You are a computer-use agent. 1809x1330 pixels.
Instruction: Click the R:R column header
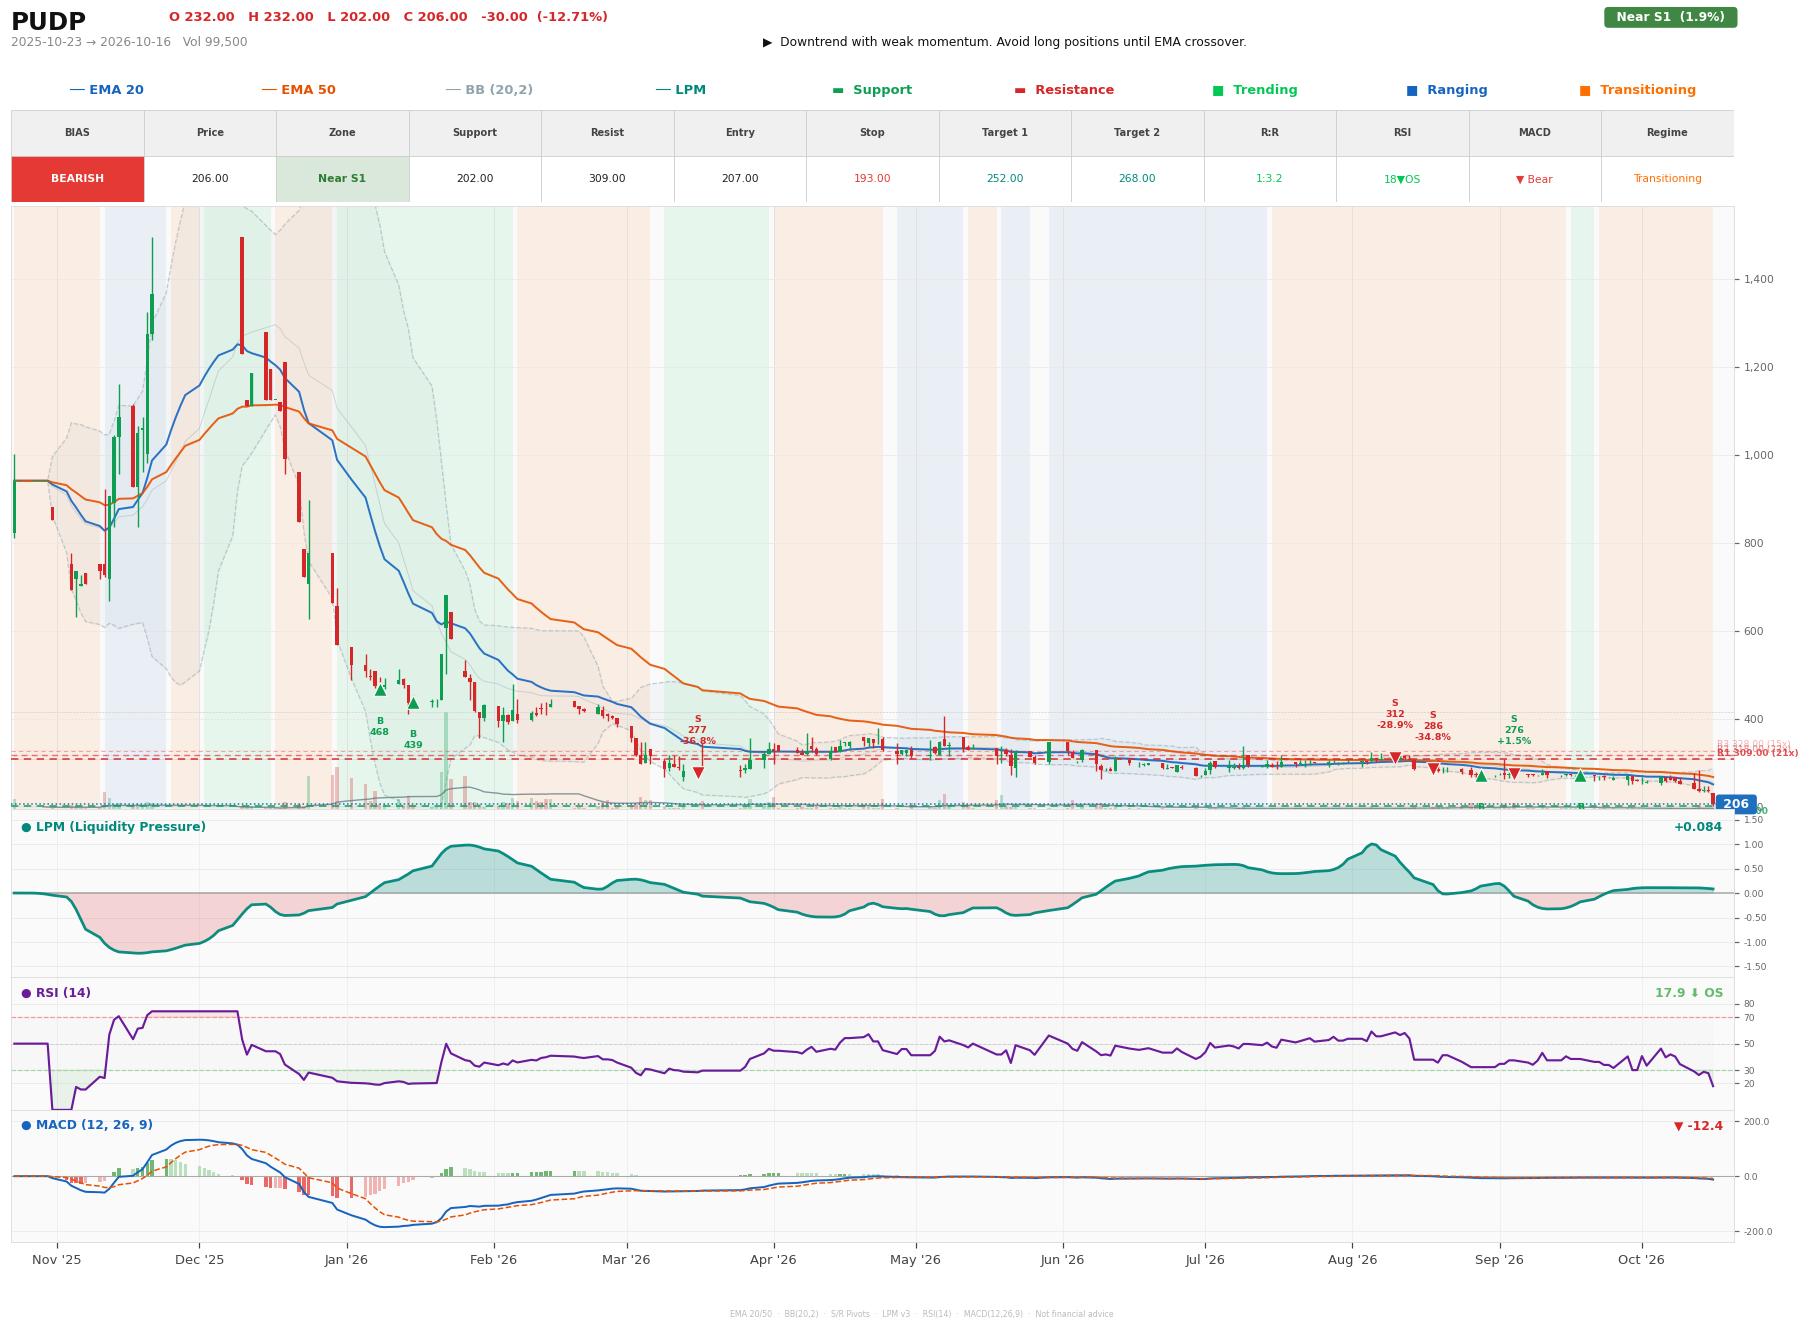1269,132
